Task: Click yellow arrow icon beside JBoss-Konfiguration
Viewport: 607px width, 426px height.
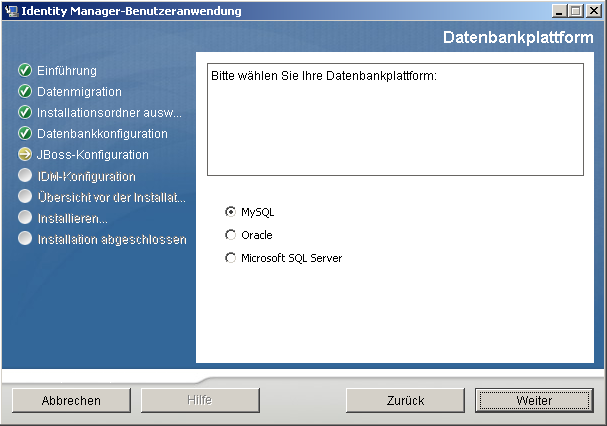Action: pos(25,154)
